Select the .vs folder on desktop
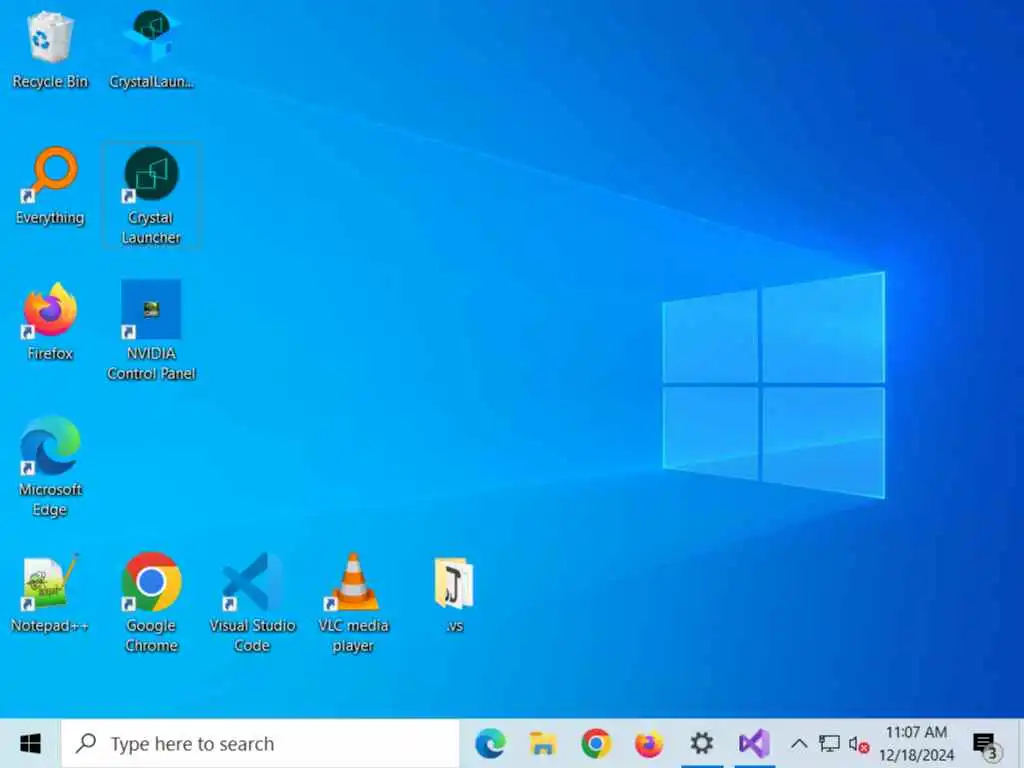Screen dimensions: 1024x768 point(455,594)
